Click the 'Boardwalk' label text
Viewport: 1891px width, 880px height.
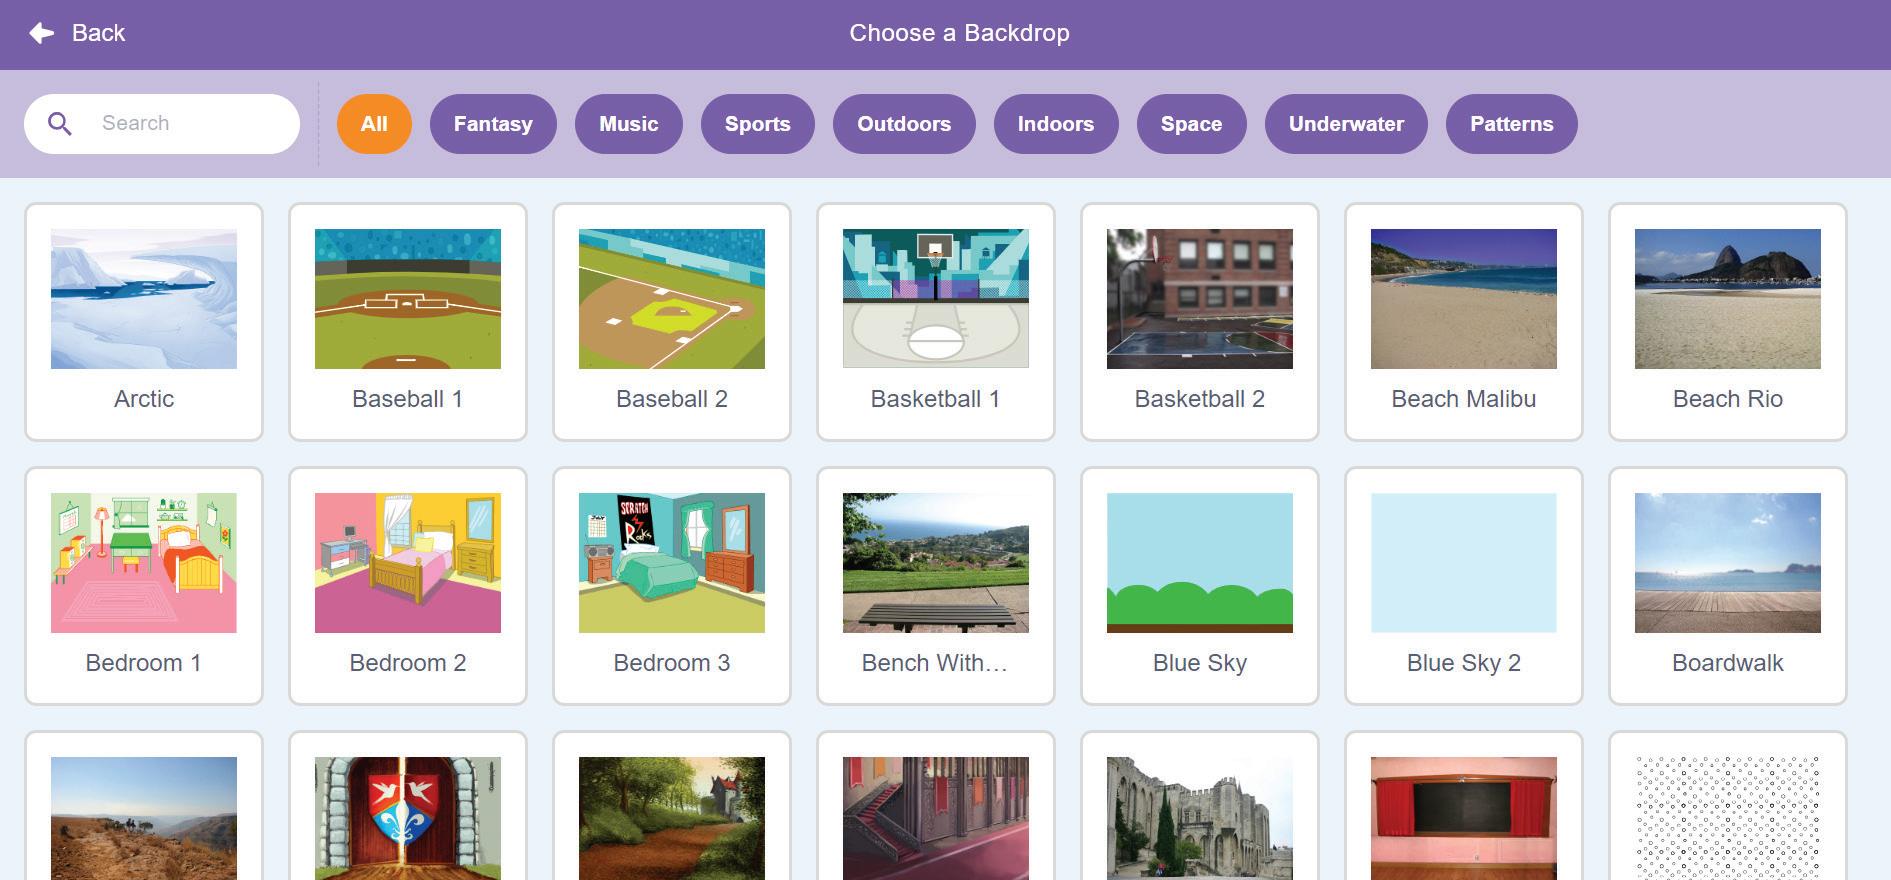1728,663
